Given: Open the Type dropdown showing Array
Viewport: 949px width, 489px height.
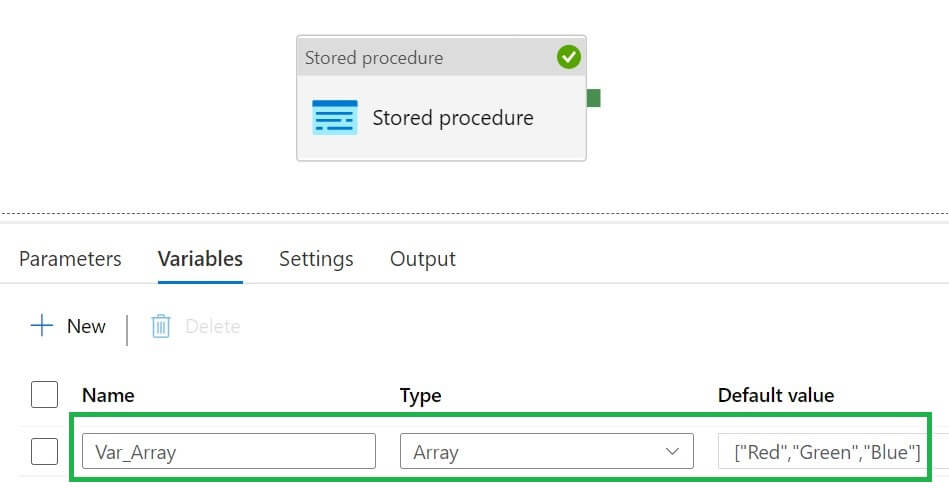Looking at the screenshot, I should click(546, 452).
